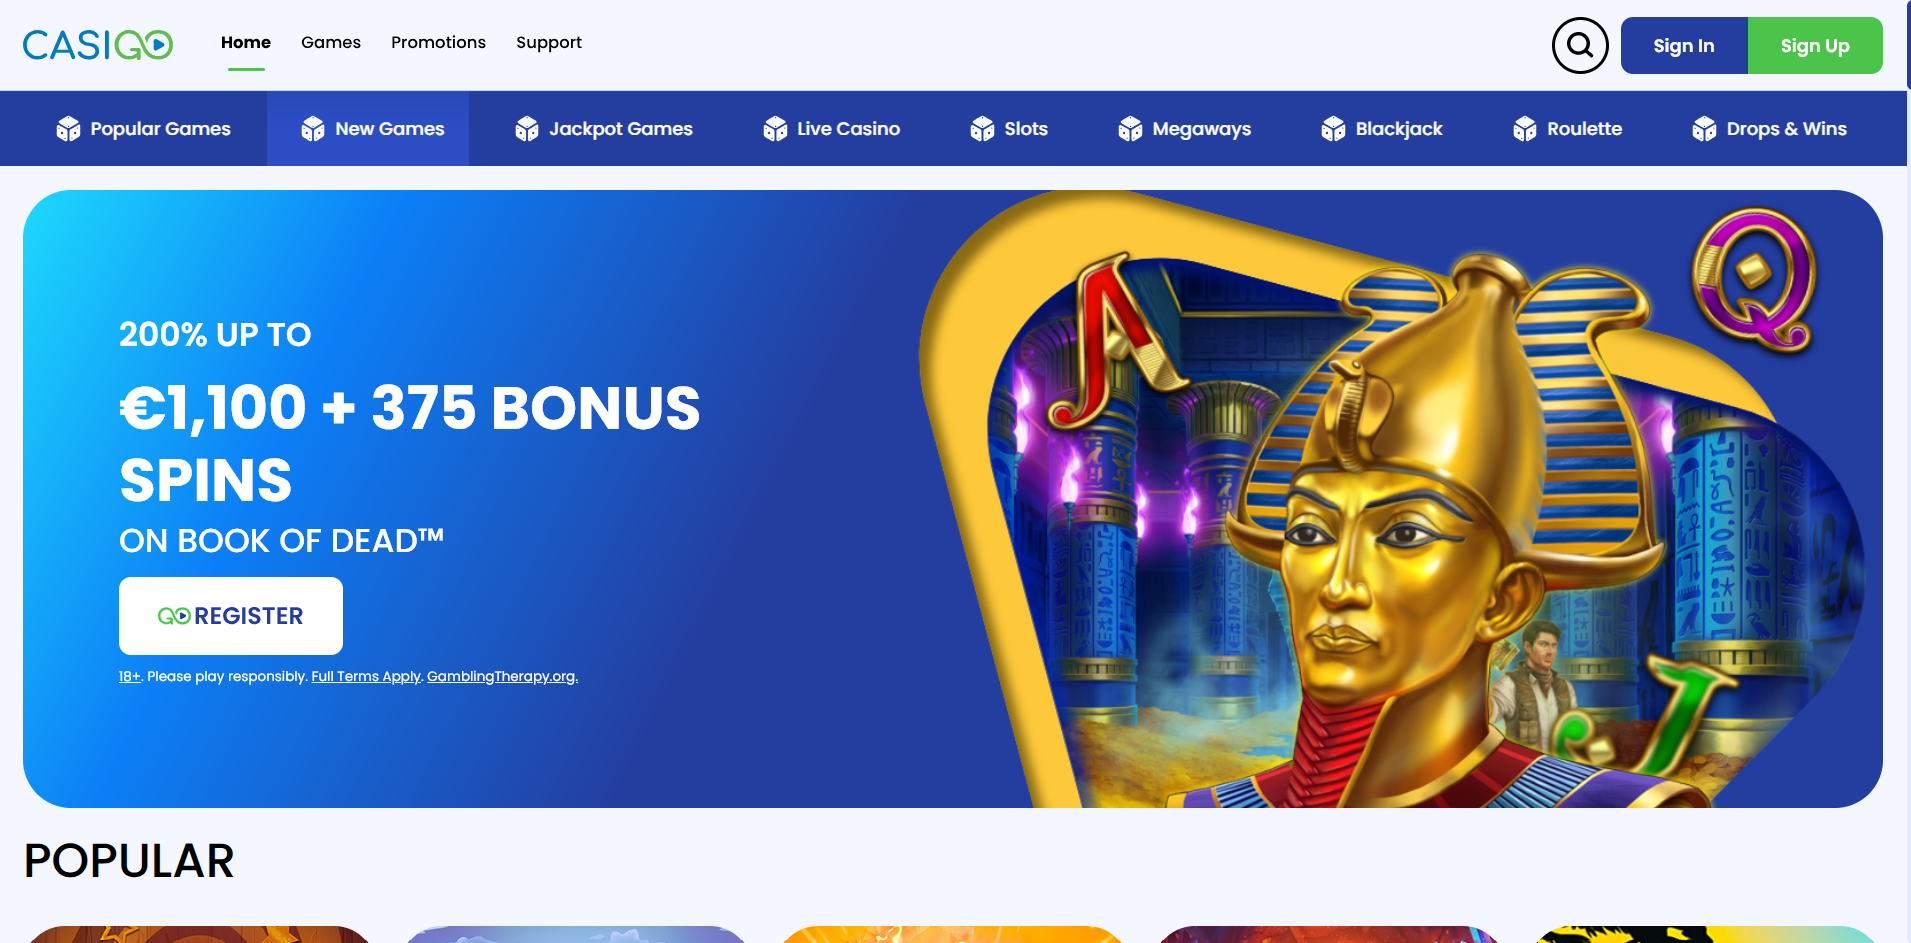Screen dimensions: 1911x943
Task: Open the Promotions page
Action: click(x=438, y=42)
